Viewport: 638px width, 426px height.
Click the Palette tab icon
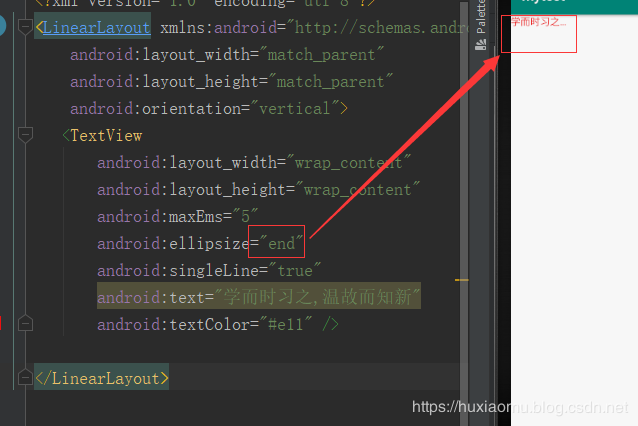481,44
